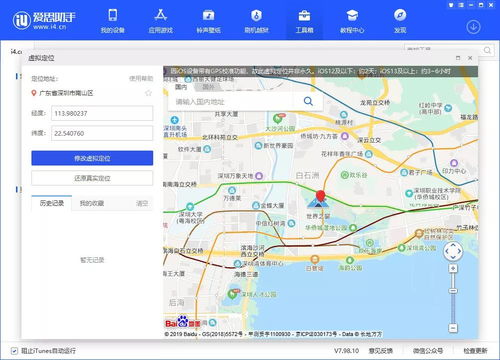This screenshot has width=500, height=360.
Task: Click the 深圳大学 marker on the map
Action: click(x=190, y=206)
